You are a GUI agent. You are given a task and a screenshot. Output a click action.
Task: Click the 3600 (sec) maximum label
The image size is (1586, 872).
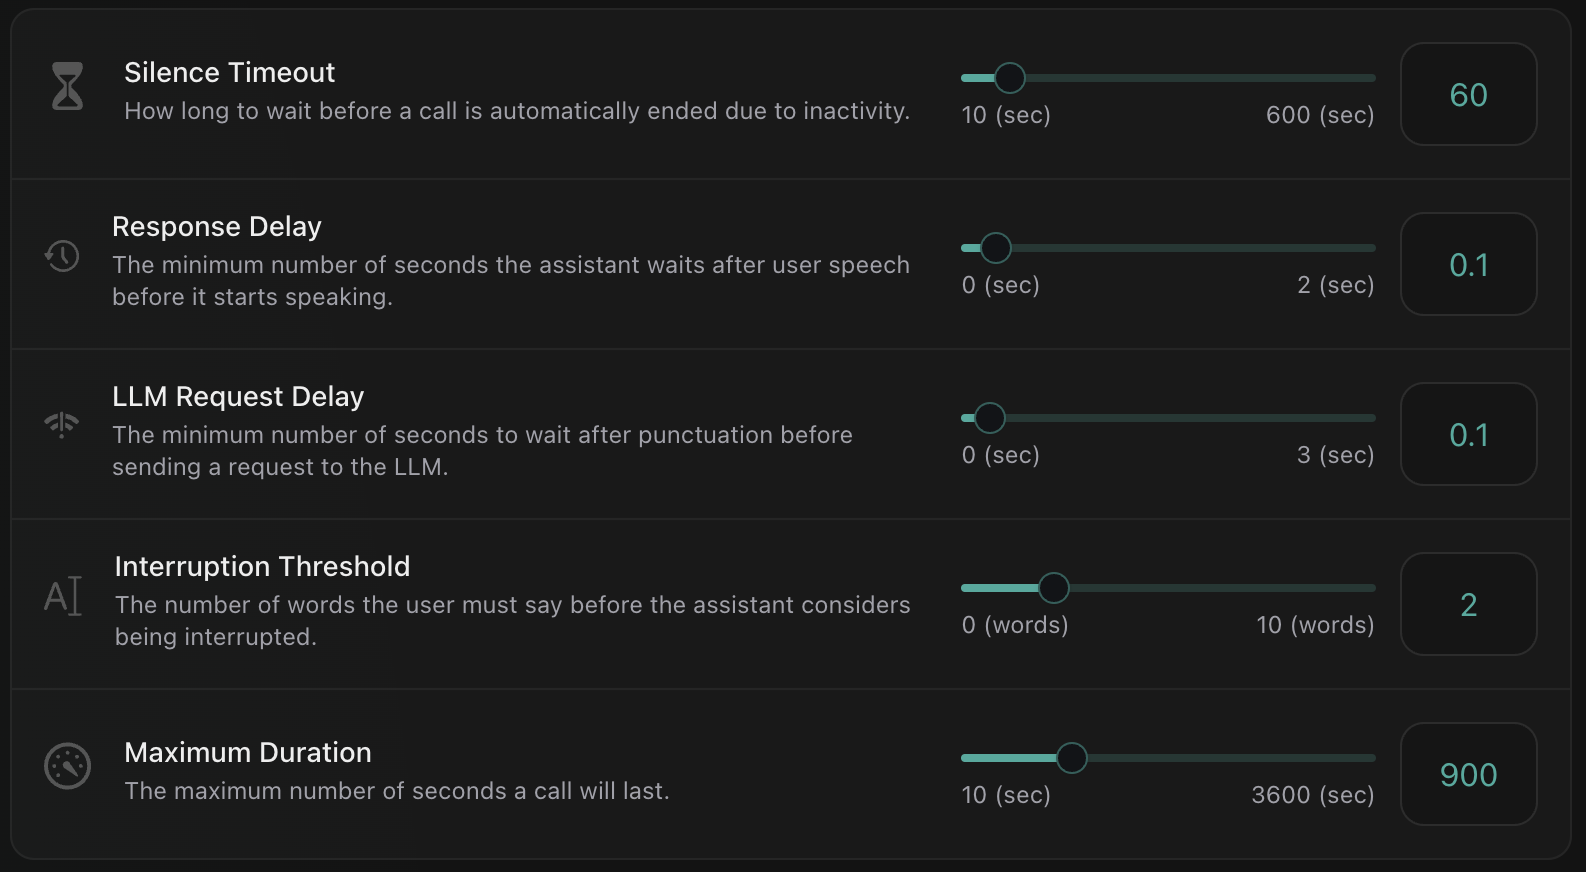1312,795
